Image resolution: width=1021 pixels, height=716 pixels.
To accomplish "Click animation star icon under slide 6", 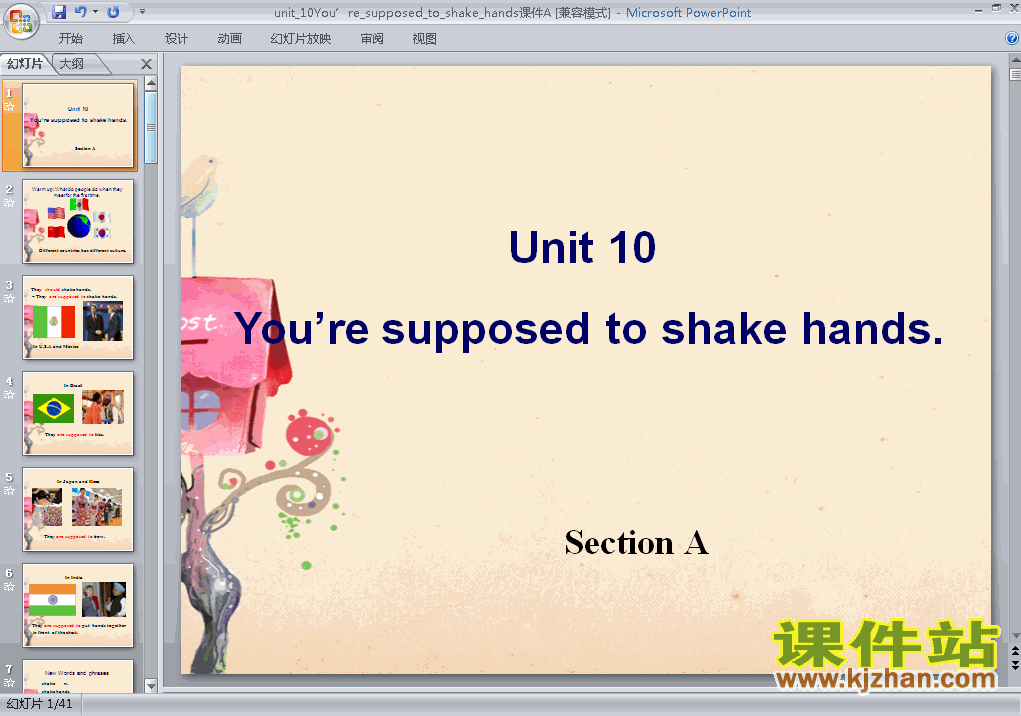I will point(9,586).
